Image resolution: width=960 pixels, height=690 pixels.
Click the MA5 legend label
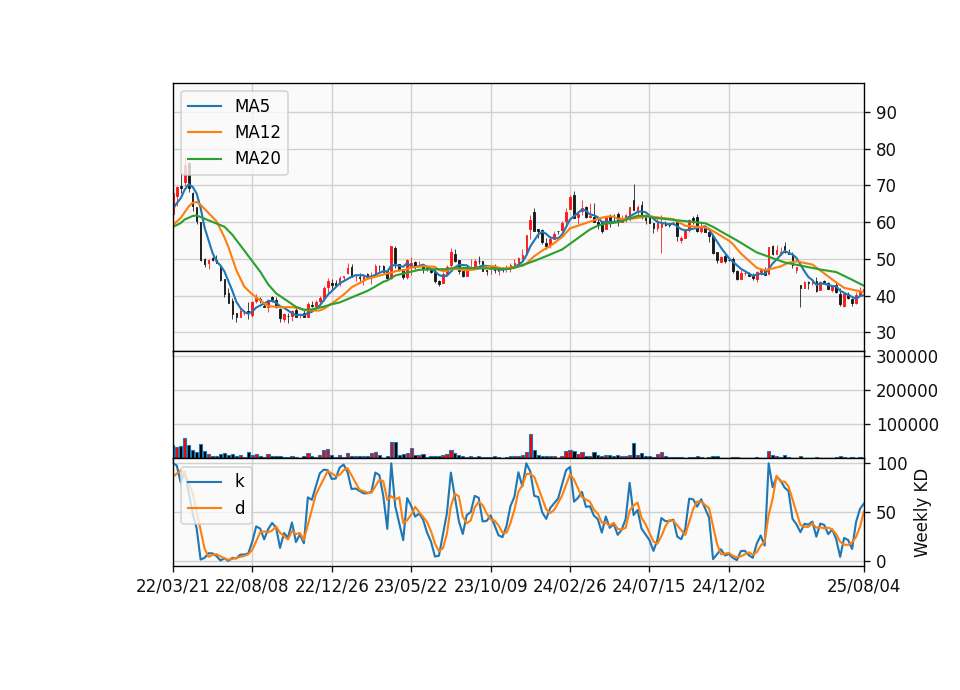click(x=252, y=106)
